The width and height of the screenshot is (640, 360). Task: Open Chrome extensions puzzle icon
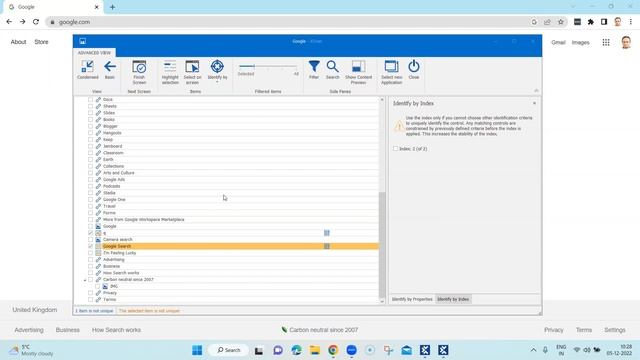coord(591,22)
